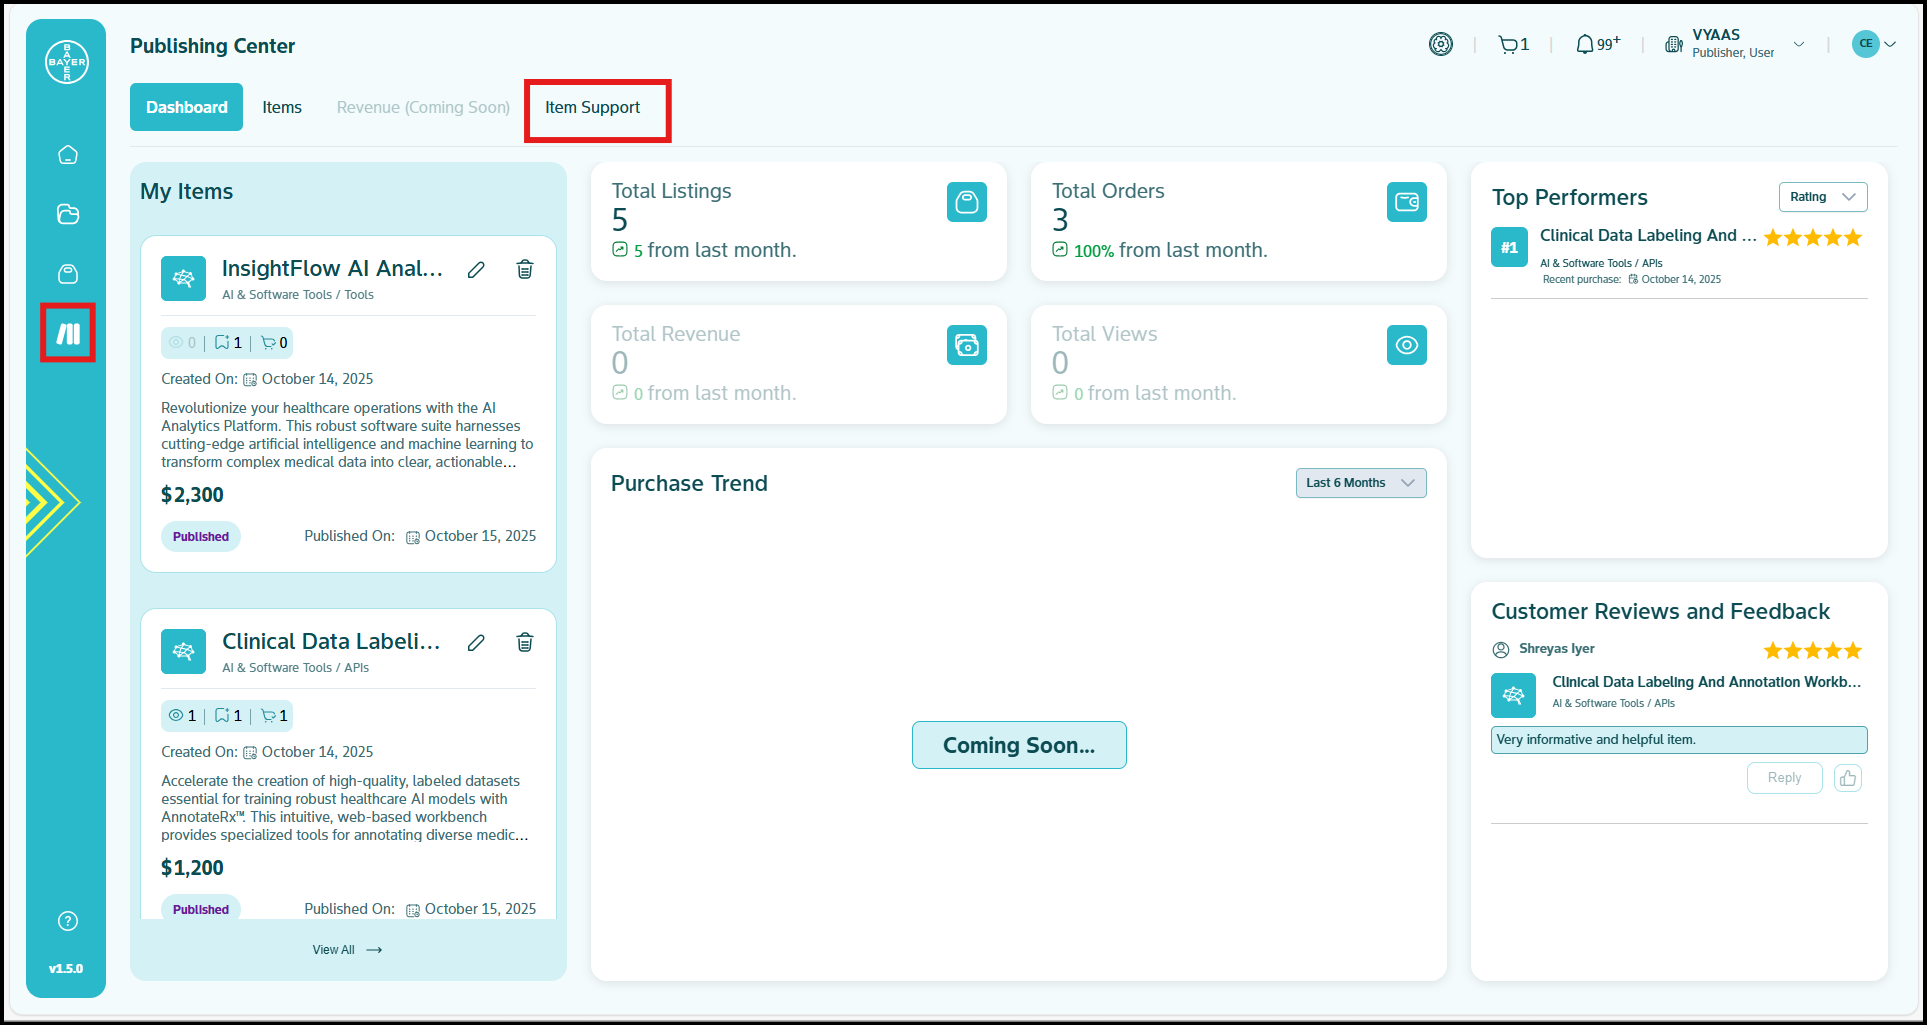Click the Total Views eye icon
This screenshot has width=1927, height=1025.
coord(1406,345)
